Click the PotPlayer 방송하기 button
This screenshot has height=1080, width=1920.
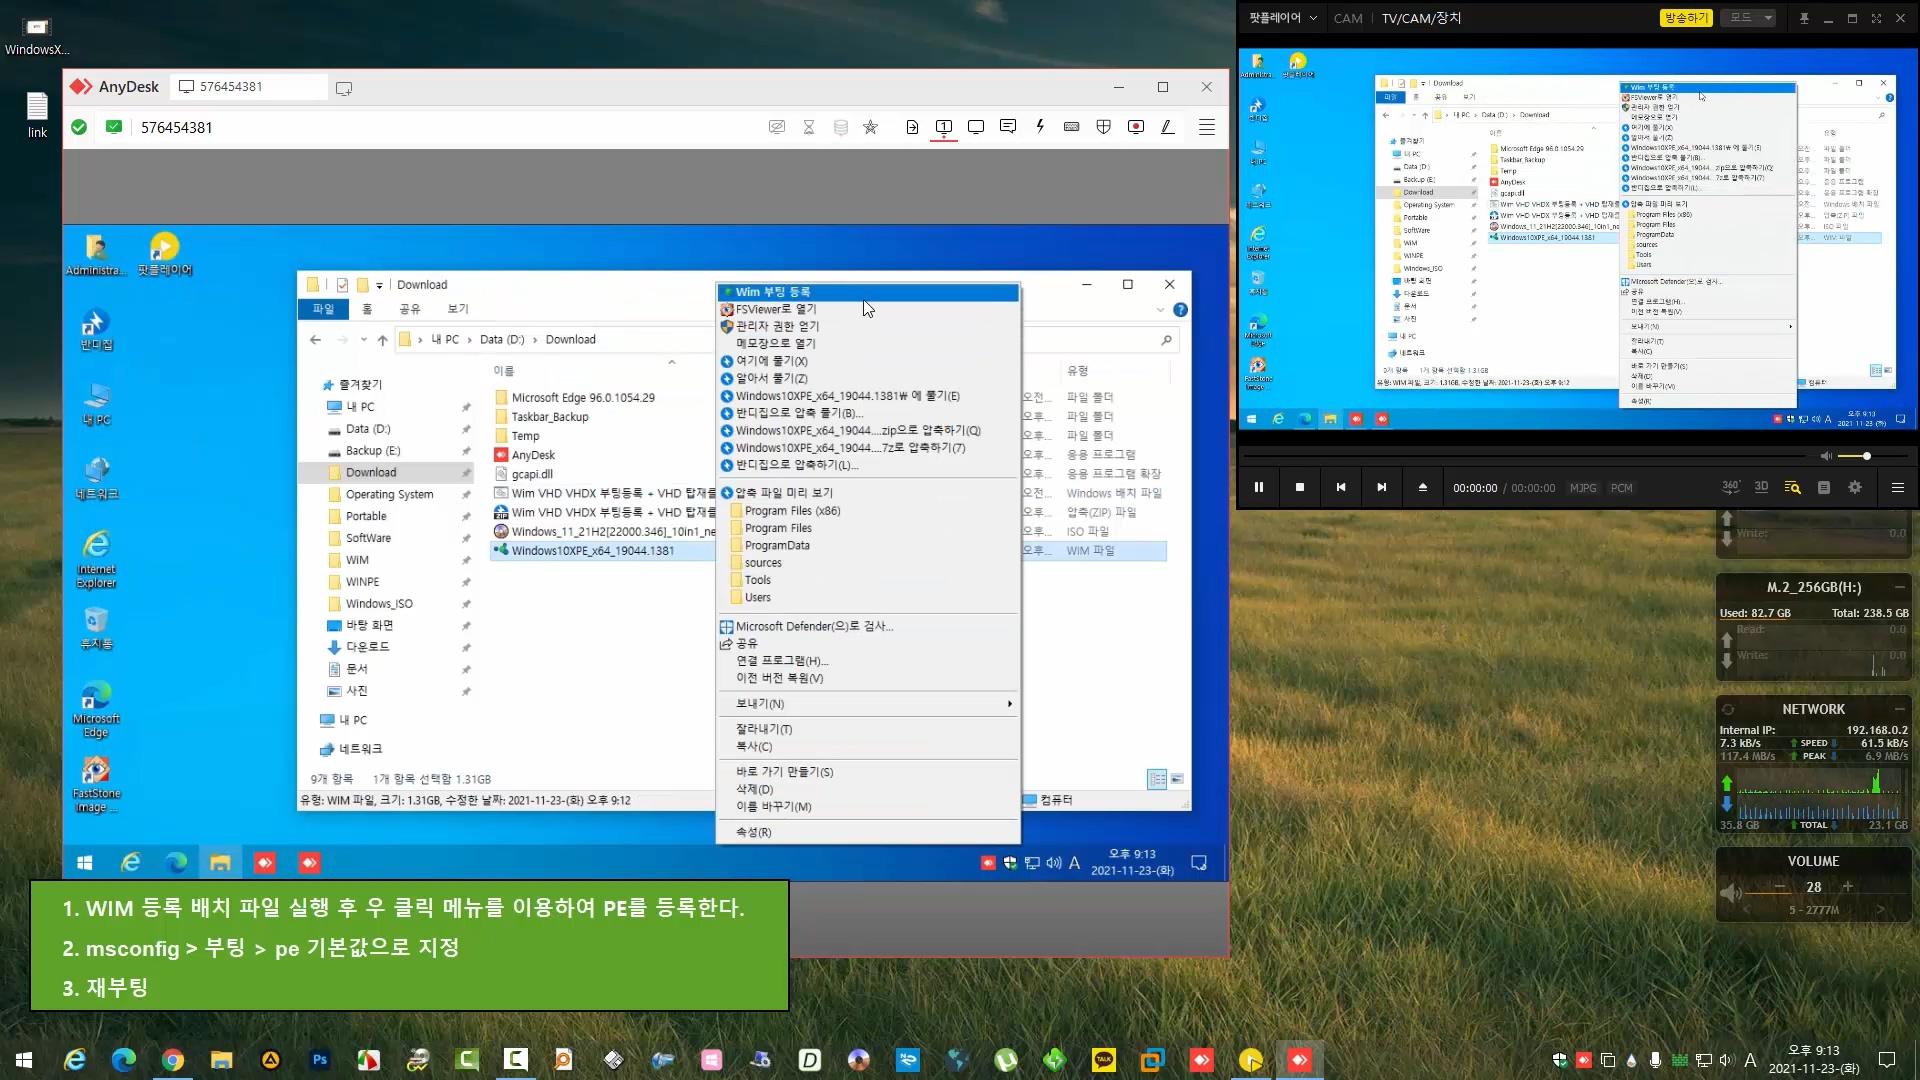click(1686, 18)
